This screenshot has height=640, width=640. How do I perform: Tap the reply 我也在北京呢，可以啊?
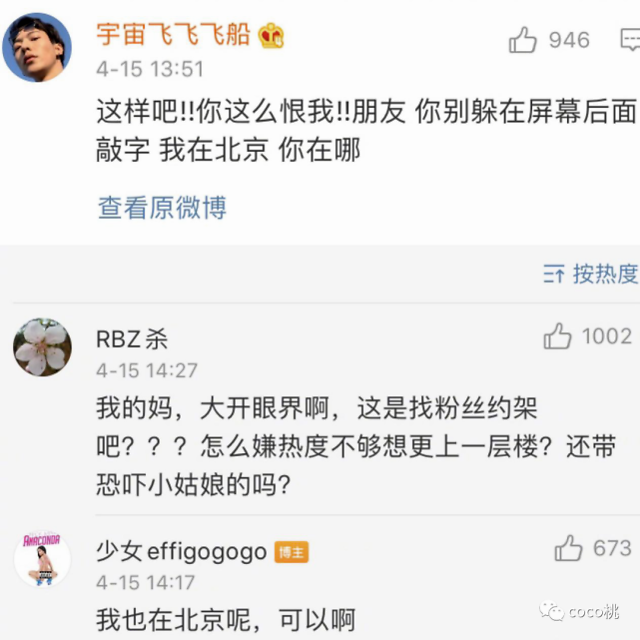click(225, 619)
